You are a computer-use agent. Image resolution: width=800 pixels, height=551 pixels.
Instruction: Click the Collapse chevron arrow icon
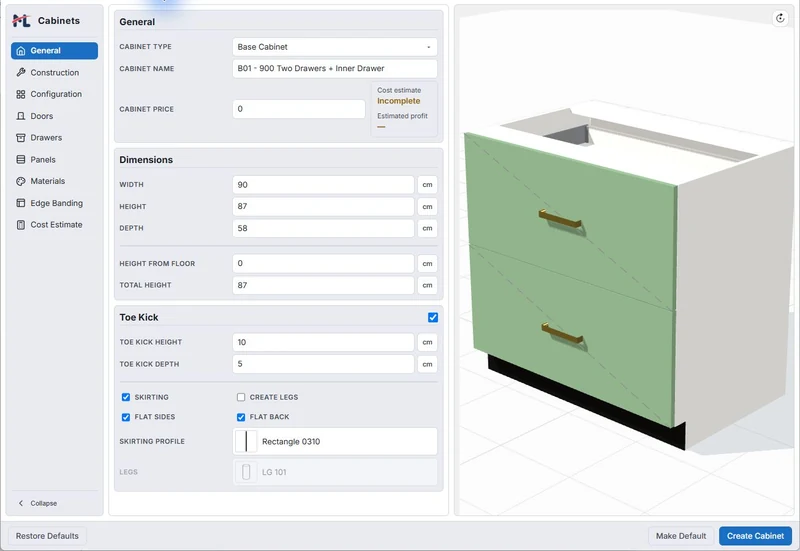[x=21, y=503]
